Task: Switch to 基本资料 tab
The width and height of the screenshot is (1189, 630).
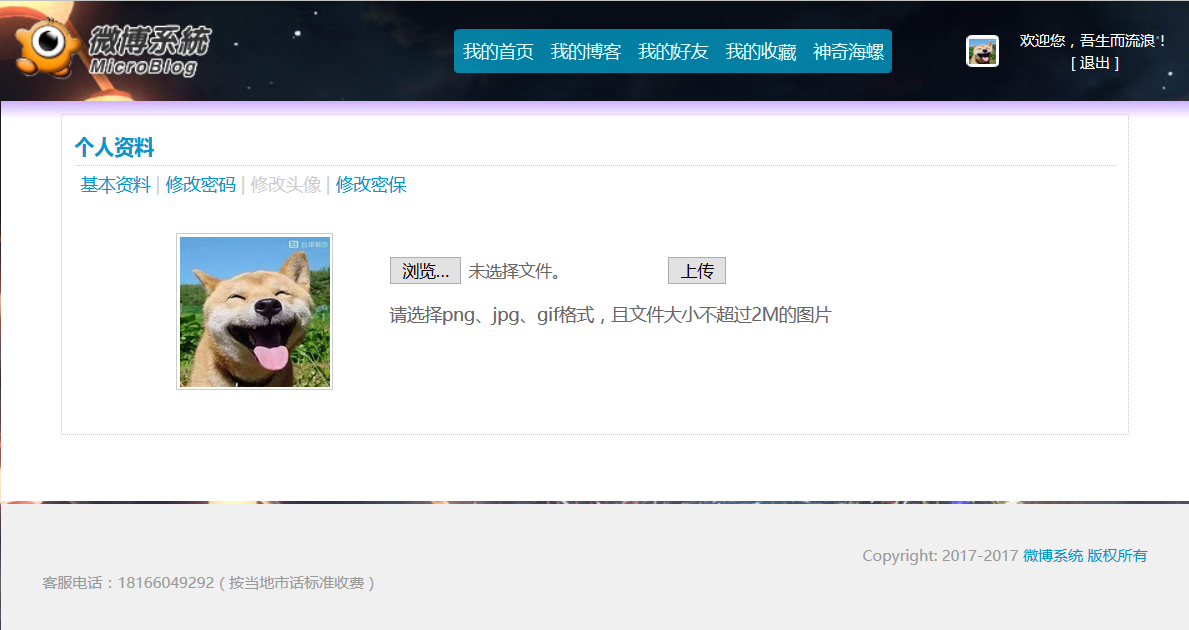Action: [x=115, y=185]
